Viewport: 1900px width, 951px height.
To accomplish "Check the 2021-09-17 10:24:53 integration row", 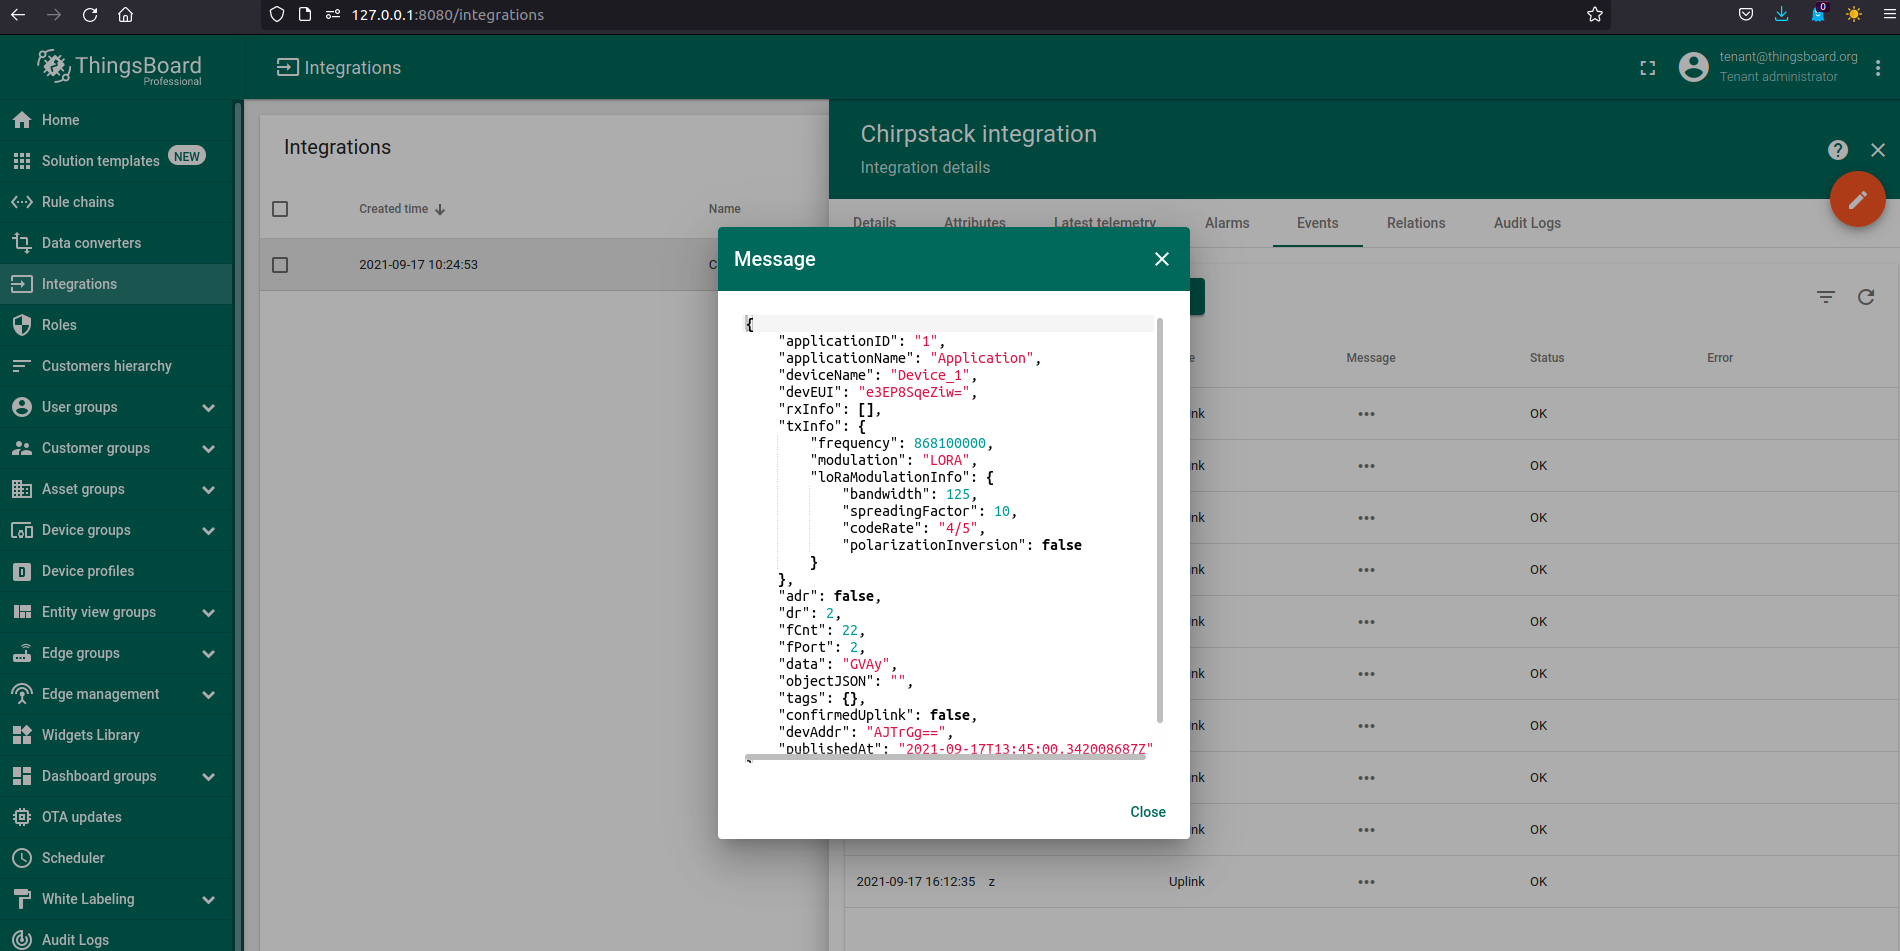I will tap(280, 265).
